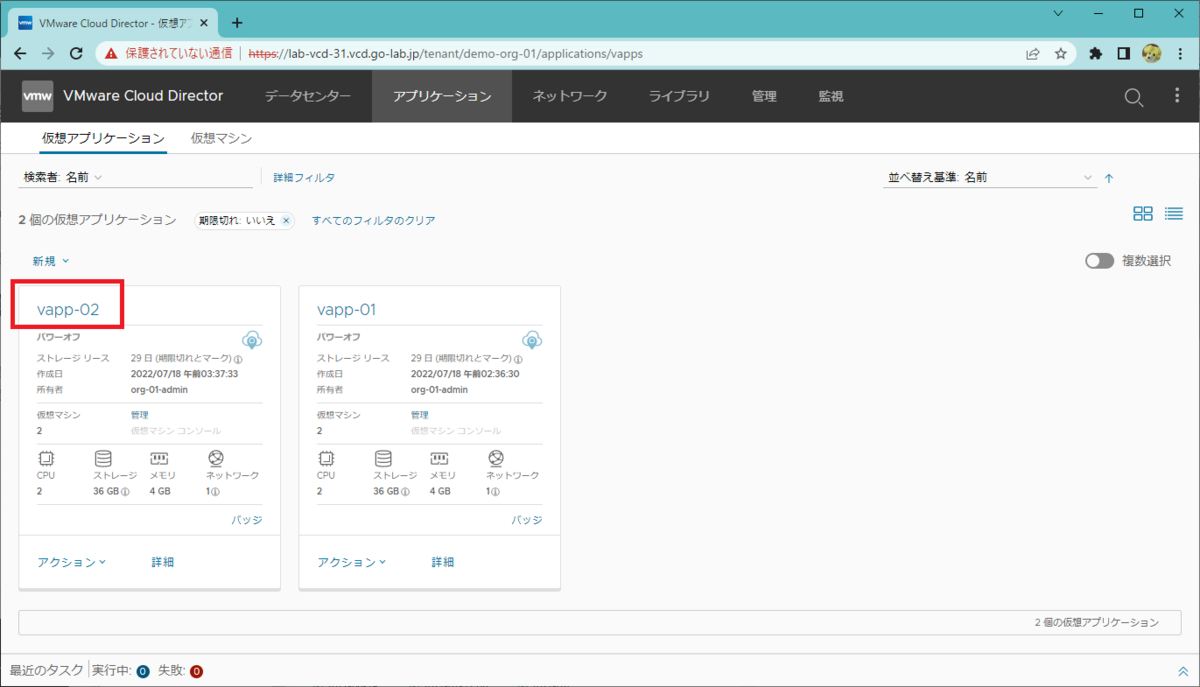The image size is (1200, 687).
Task: Click すべてのフィルタのクリア link
Action: (373, 220)
